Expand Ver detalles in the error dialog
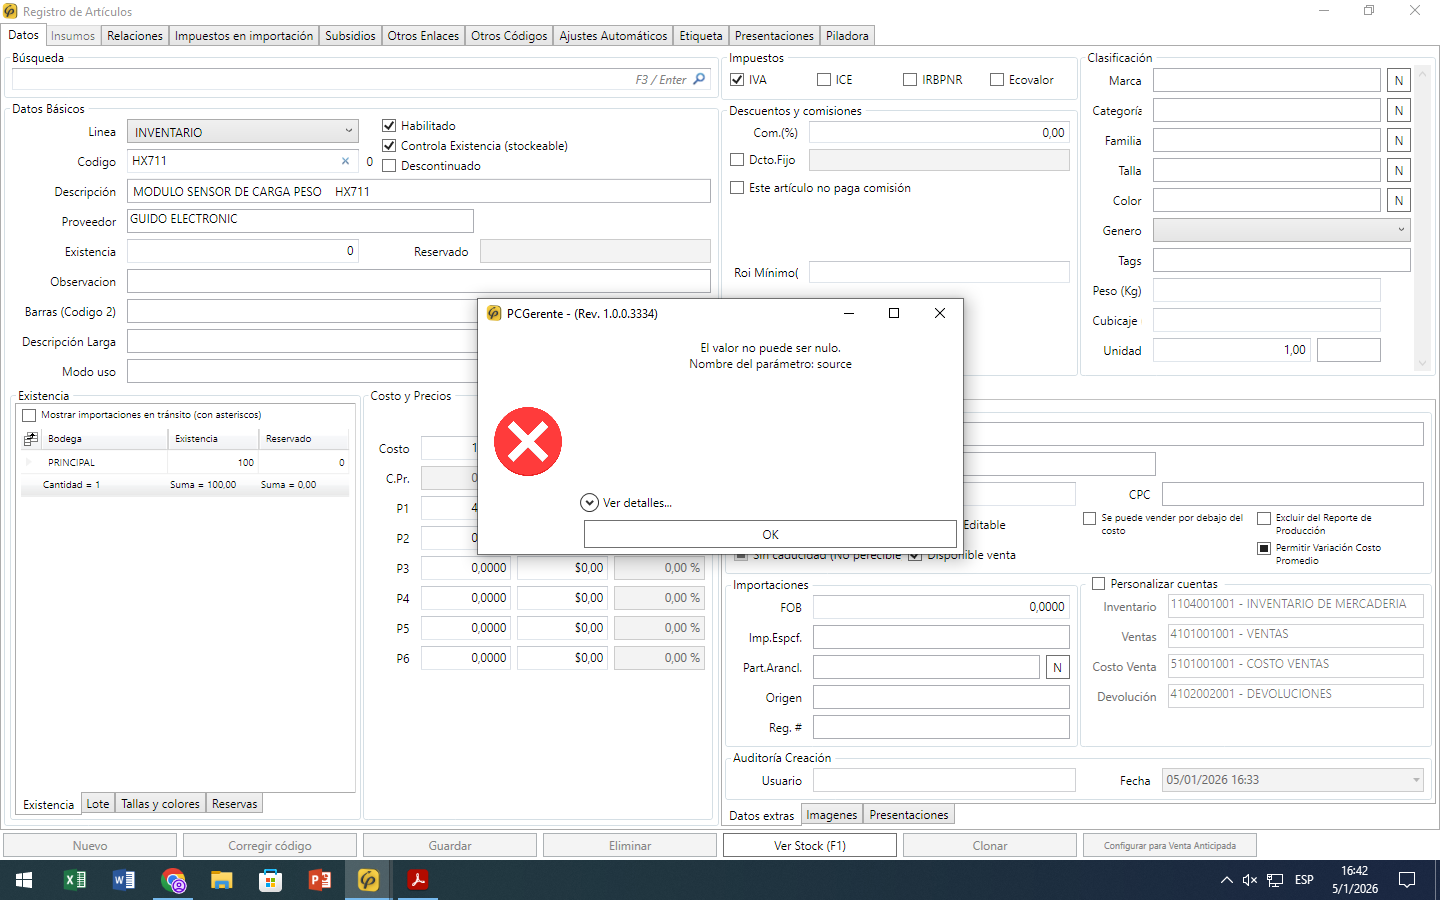 tap(590, 503)
